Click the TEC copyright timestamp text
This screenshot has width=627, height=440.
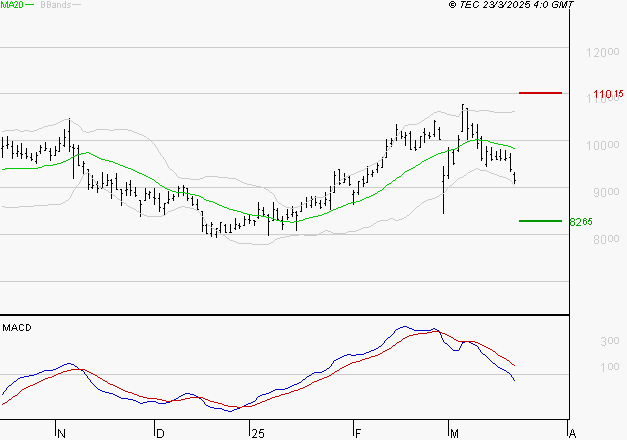(x=511, y=5)
